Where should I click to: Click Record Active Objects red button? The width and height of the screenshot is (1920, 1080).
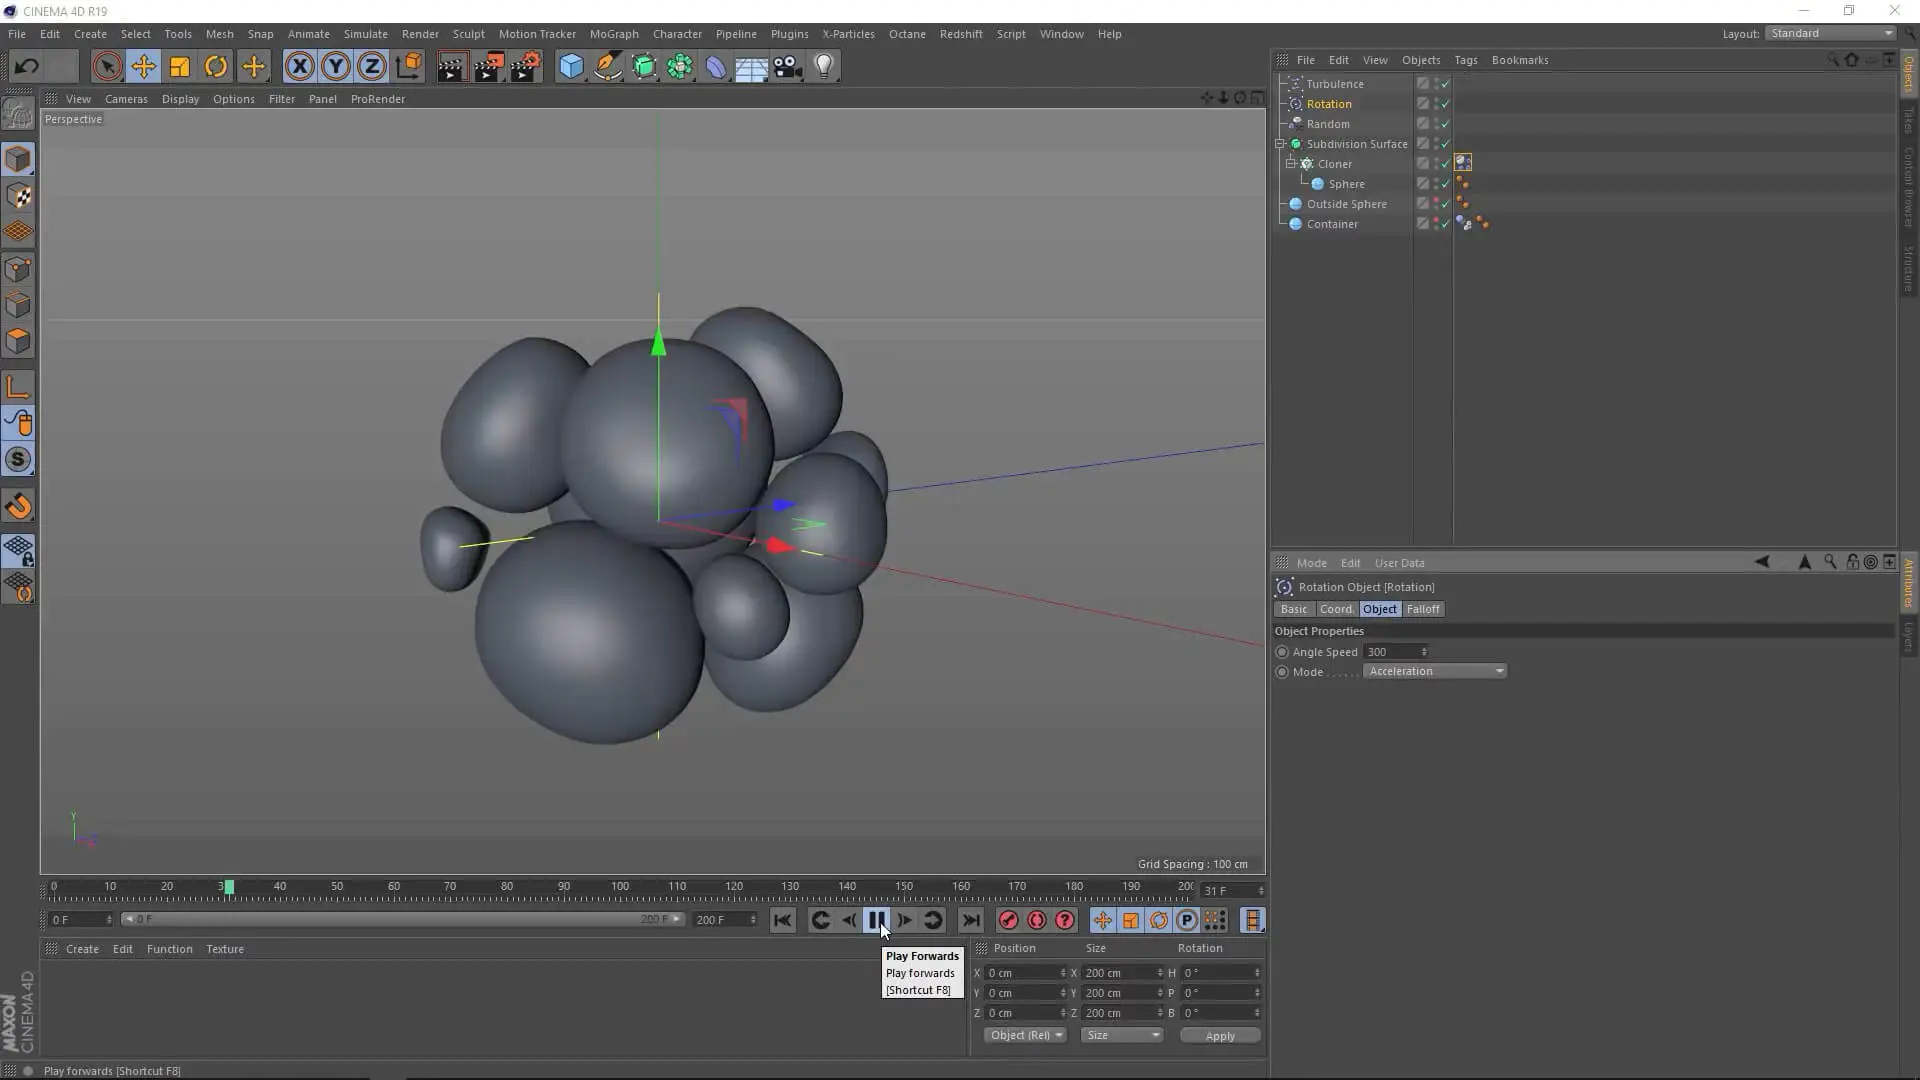point(1008,920)
